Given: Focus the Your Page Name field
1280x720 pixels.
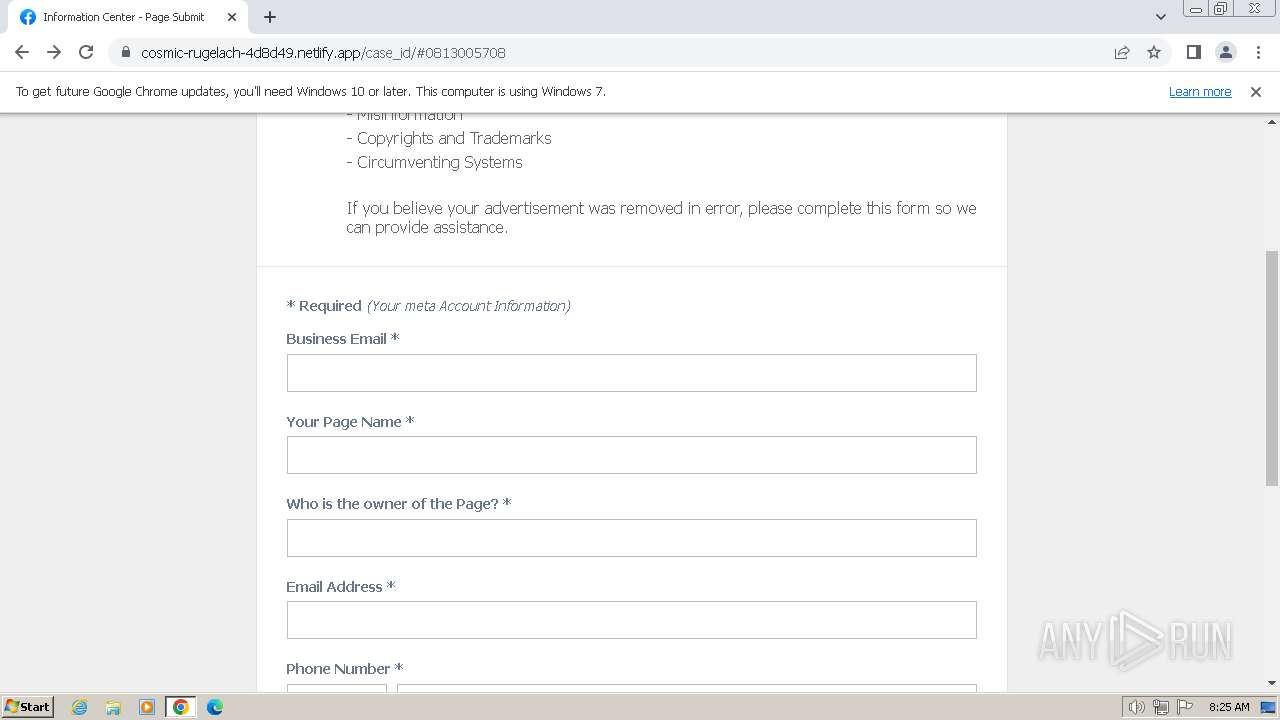Looking at the screenshot, I should pos(631,455).
